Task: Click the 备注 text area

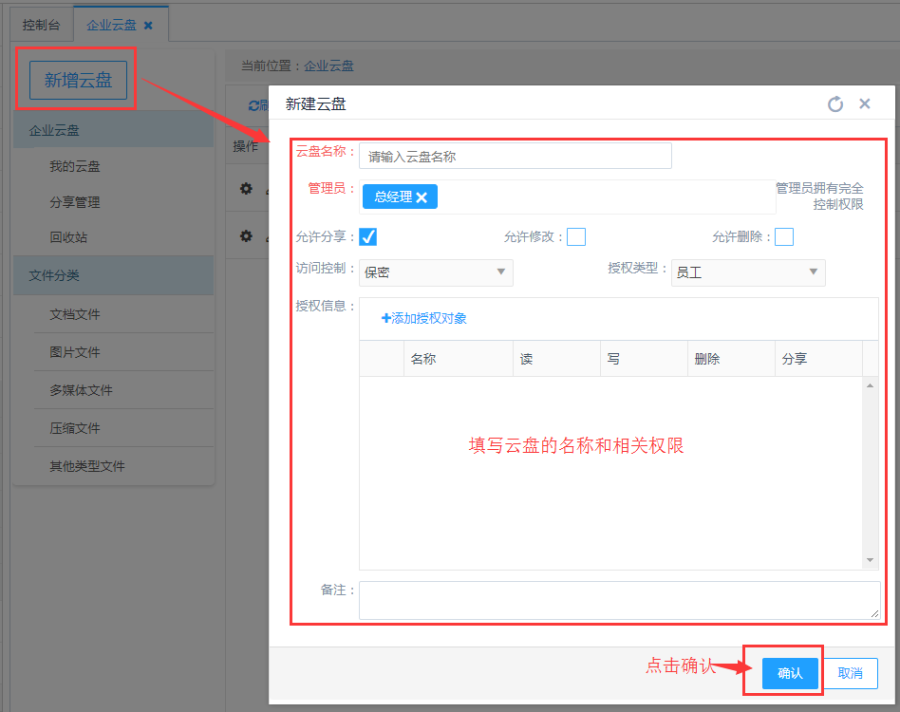Action: [619, 600]
